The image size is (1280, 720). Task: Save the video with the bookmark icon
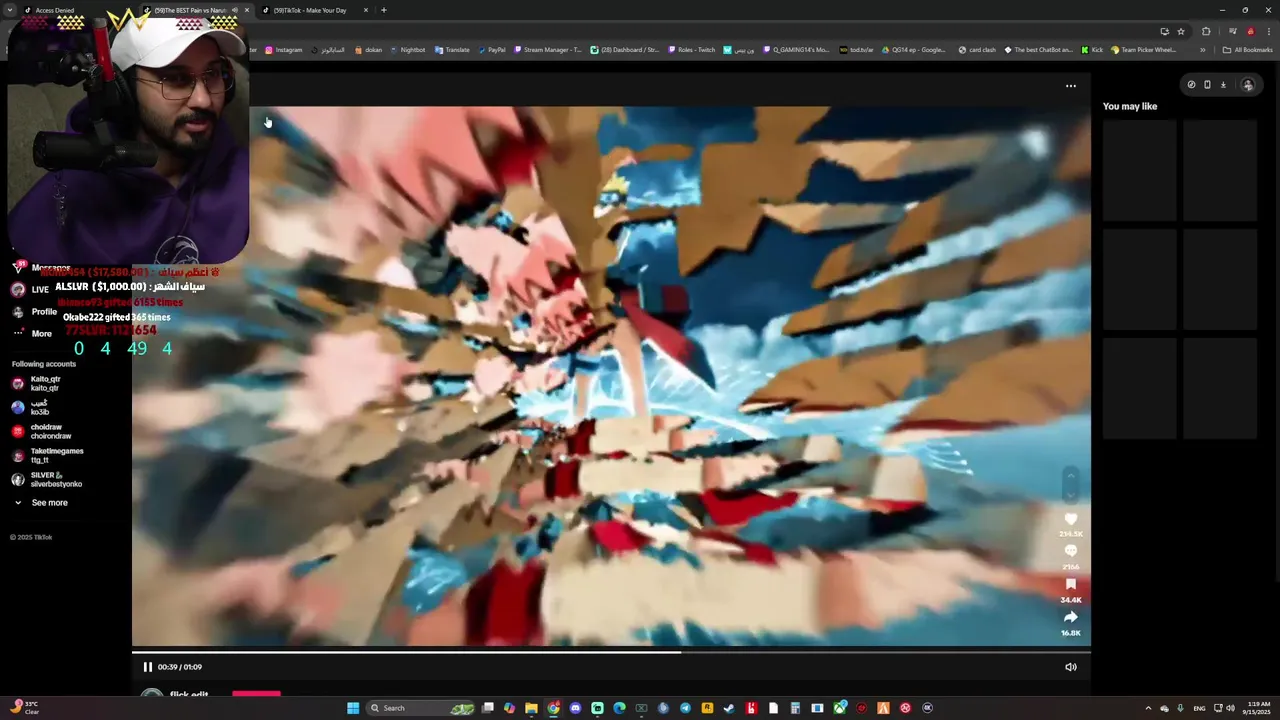coord(1071,584)
